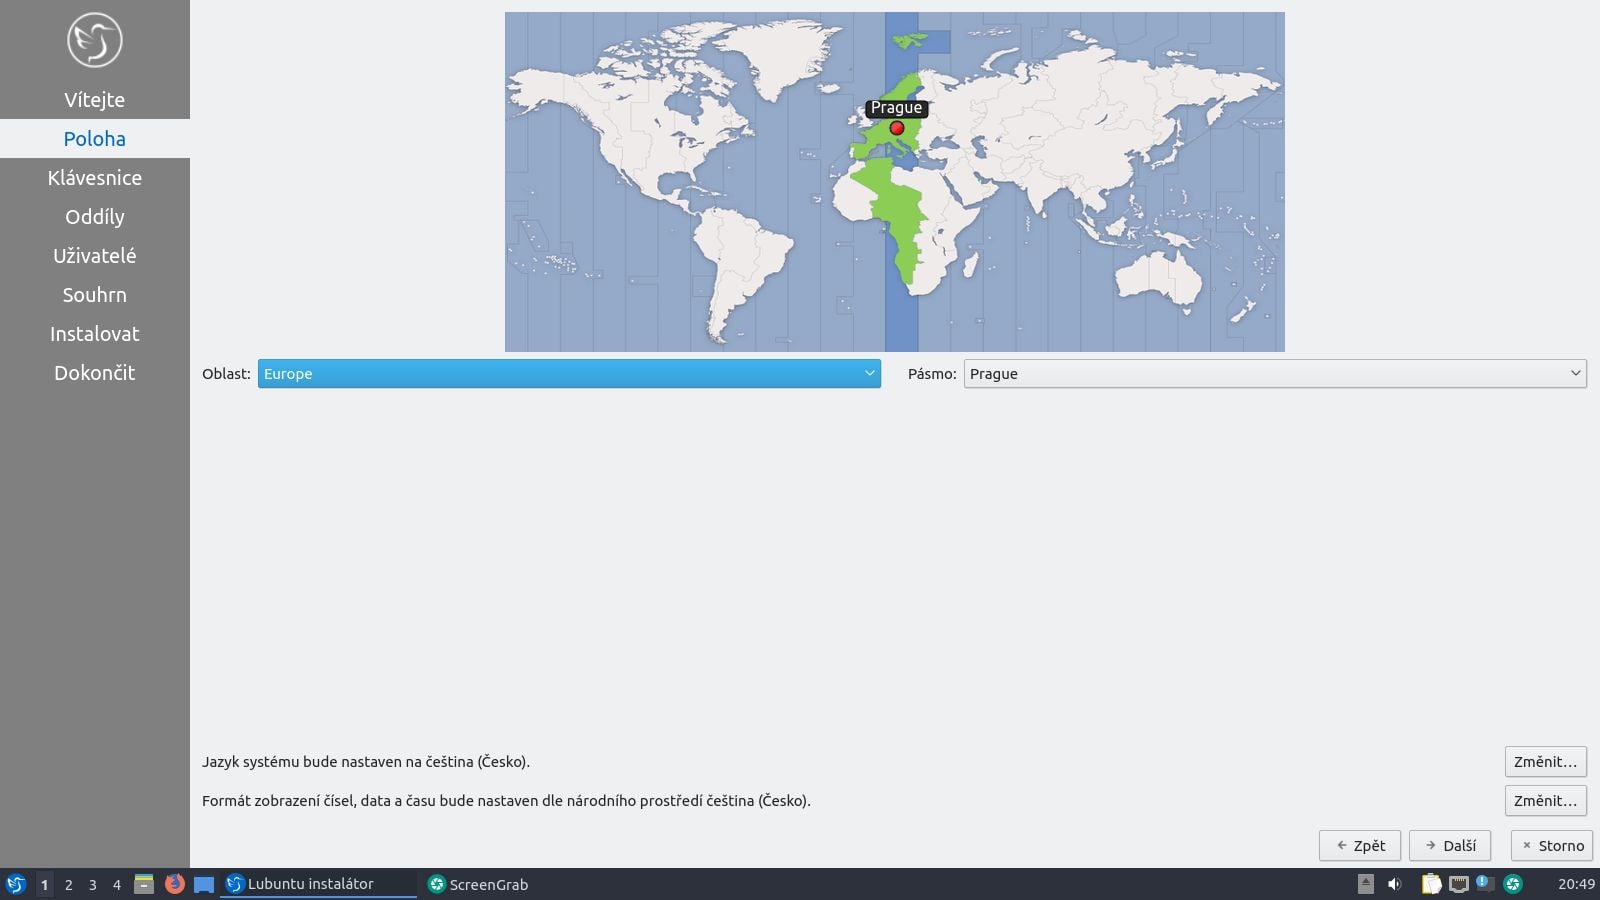The width and height of the screenshot is (1600, 900).
Task: Open the clipboard manager tray icon
Action: tap(1430, 884)
